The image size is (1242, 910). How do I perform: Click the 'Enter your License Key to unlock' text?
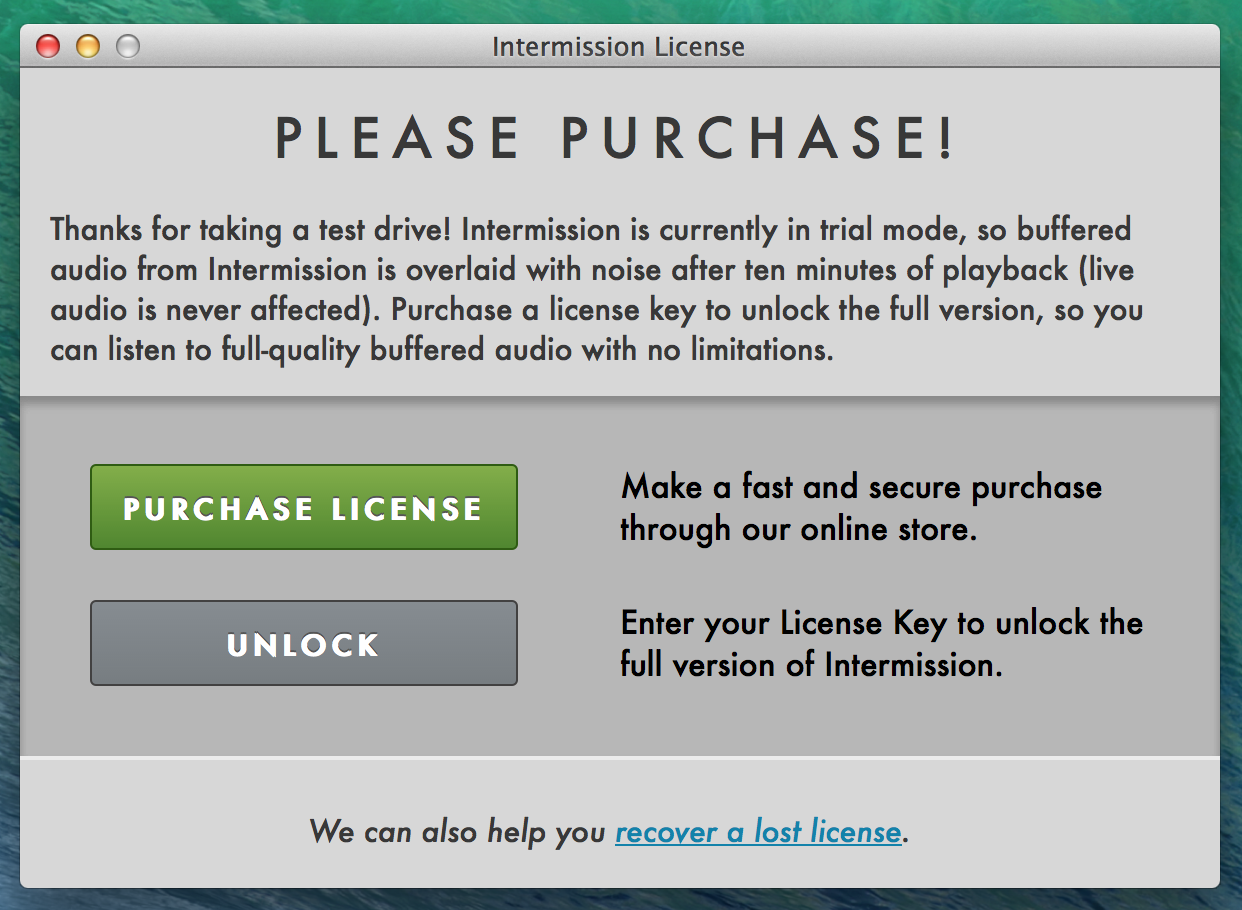pyautogui.click(x=881, y=643)
